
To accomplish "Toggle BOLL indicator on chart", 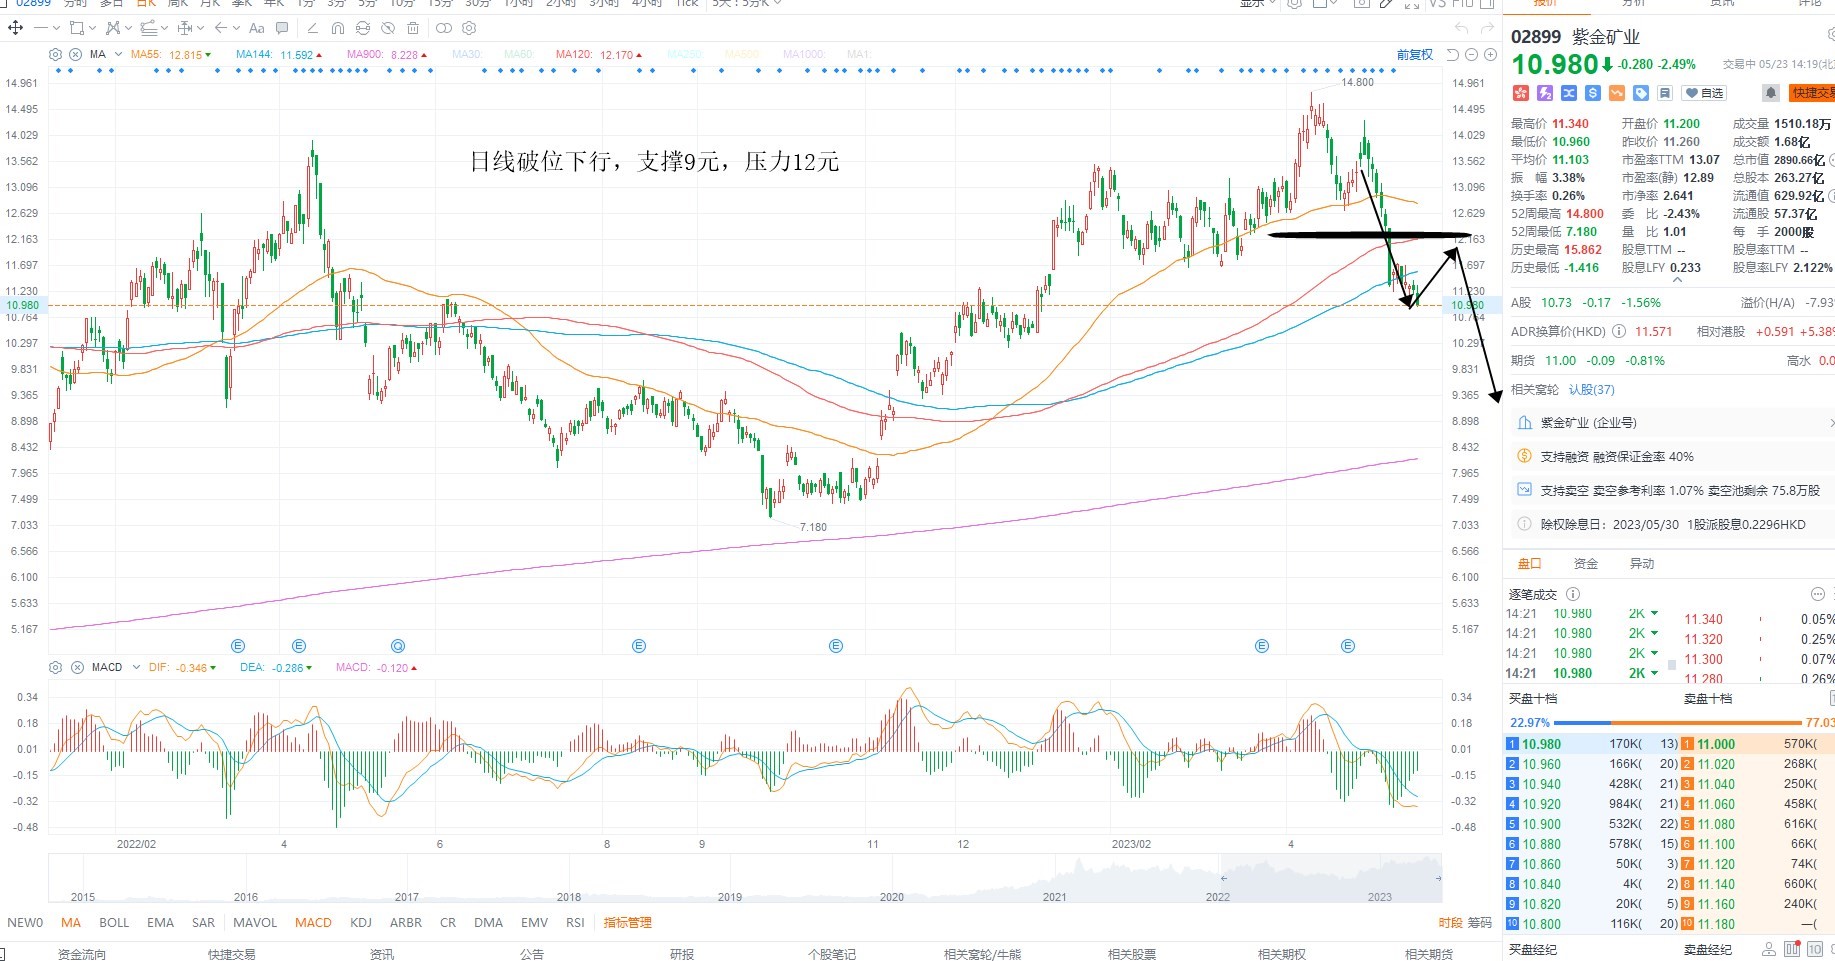I will coord(114,923).
